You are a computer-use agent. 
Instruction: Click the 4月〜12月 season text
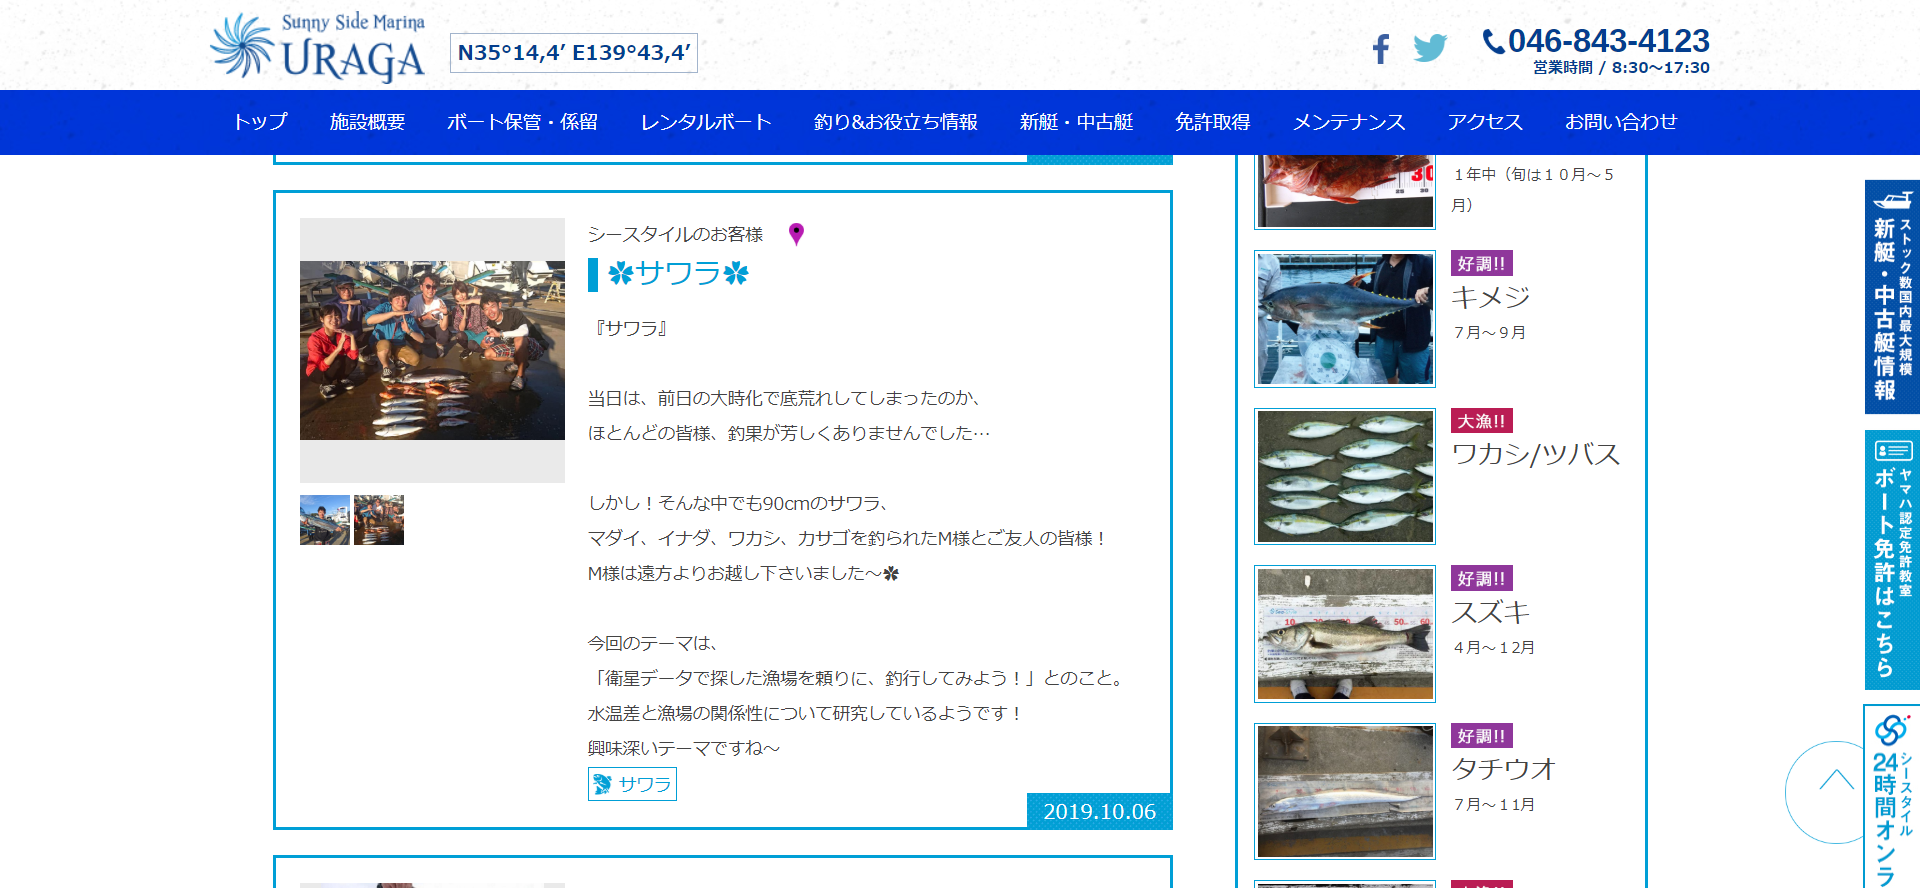pos(1494,647)
